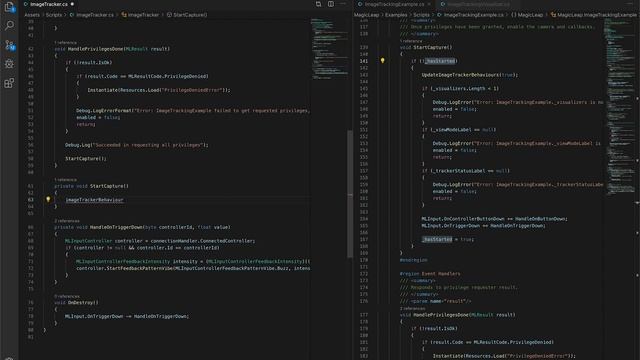This screenshot has width=640, height=360.
Task: Click imageTrackerBehaviour on line 63
Action: [x=94, y=200]
